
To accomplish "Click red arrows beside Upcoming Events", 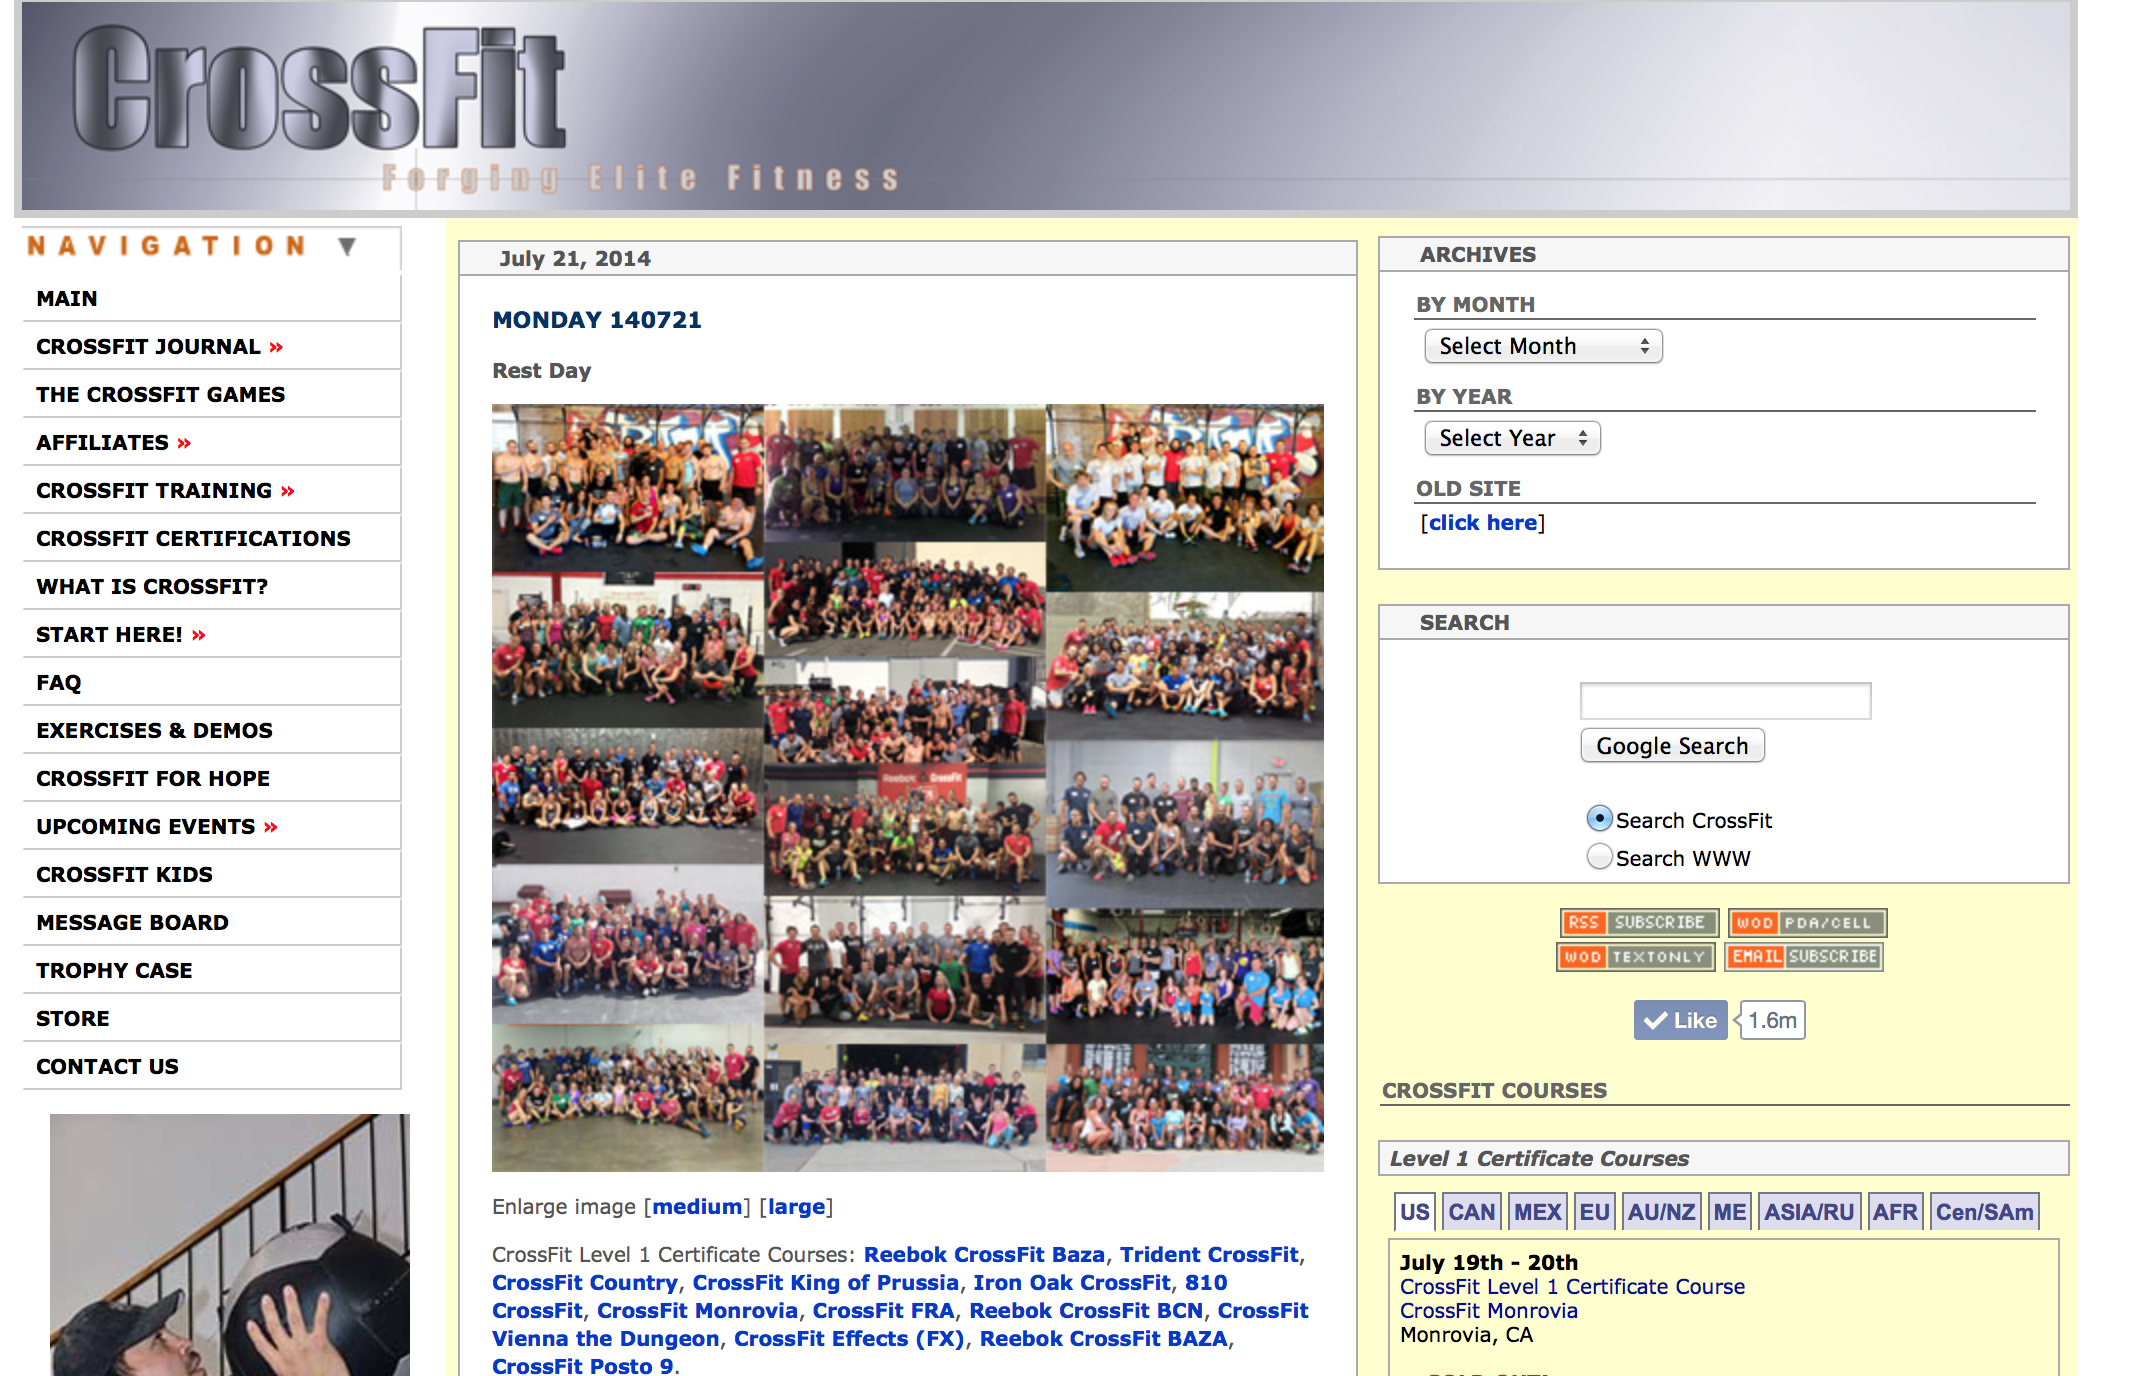I will point(270,827).
